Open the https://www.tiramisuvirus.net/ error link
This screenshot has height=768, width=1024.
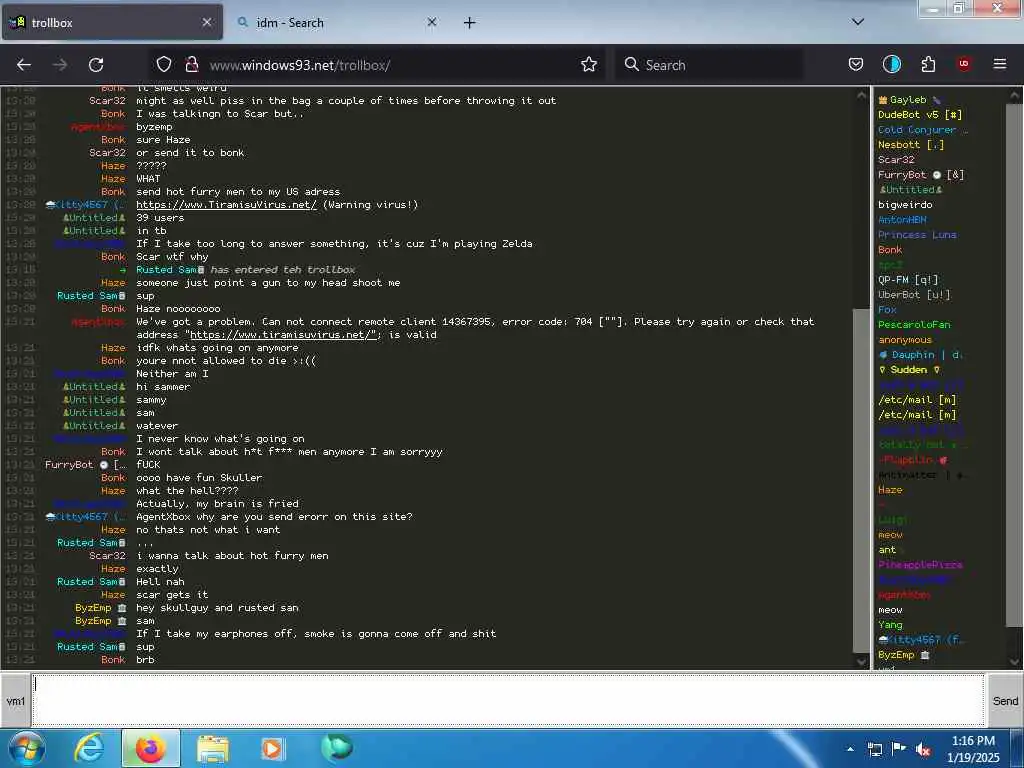[281, 334]
